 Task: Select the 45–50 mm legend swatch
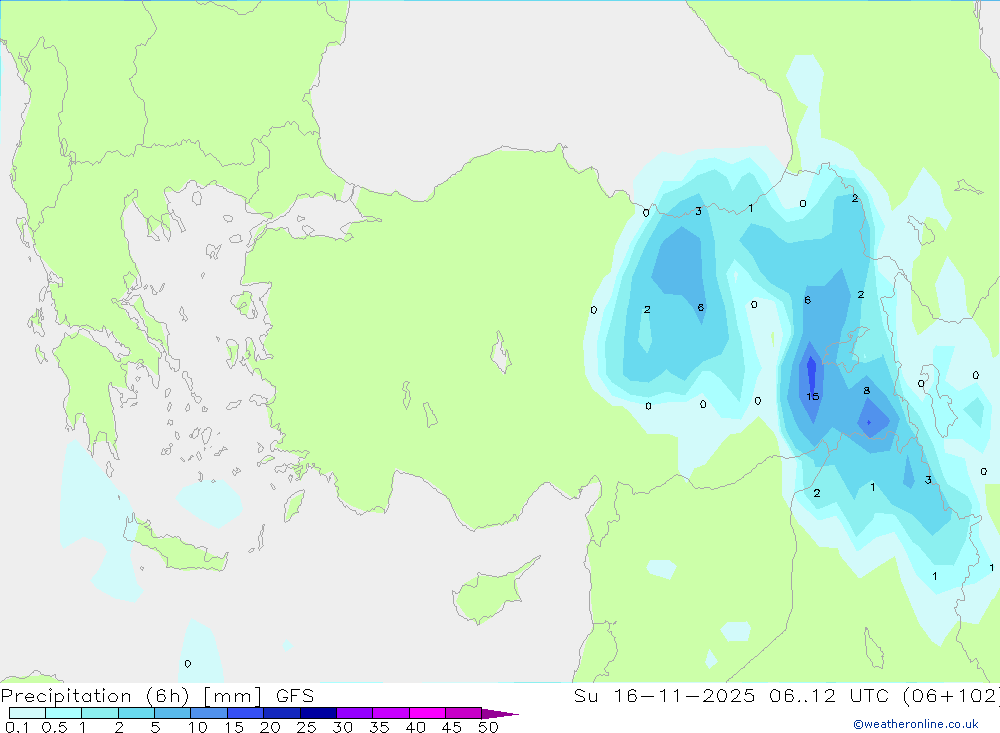[x=464, y=713]
